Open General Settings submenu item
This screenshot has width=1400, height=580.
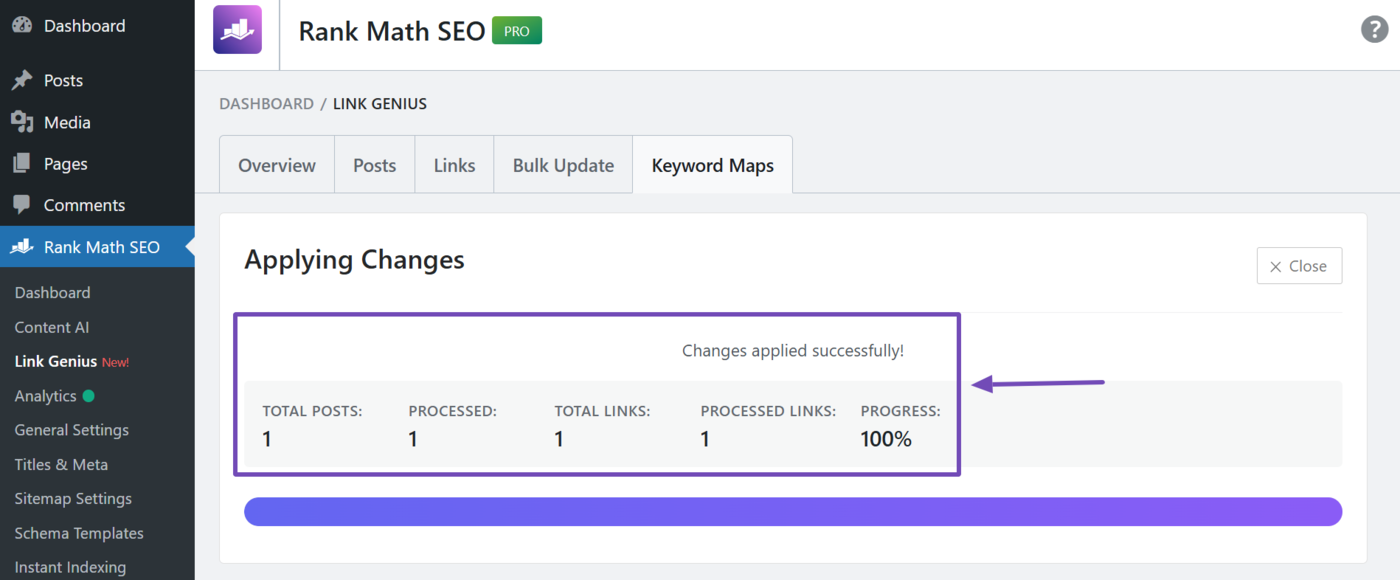pyautogui.click(x=71, y=430)
